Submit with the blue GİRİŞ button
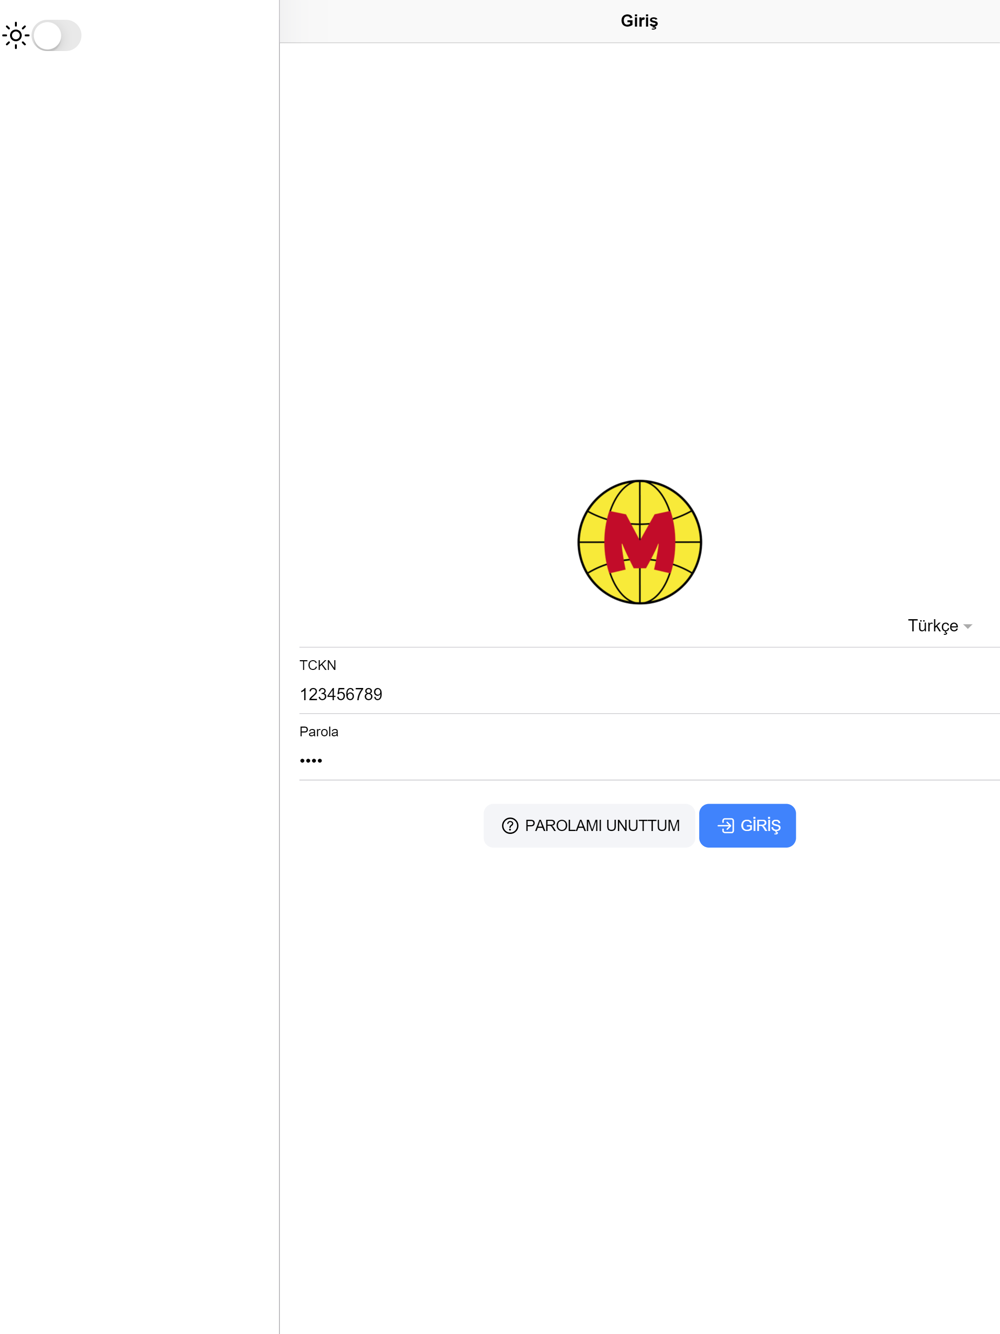This screenshot has width=1000, height=1334. point(747,826)
